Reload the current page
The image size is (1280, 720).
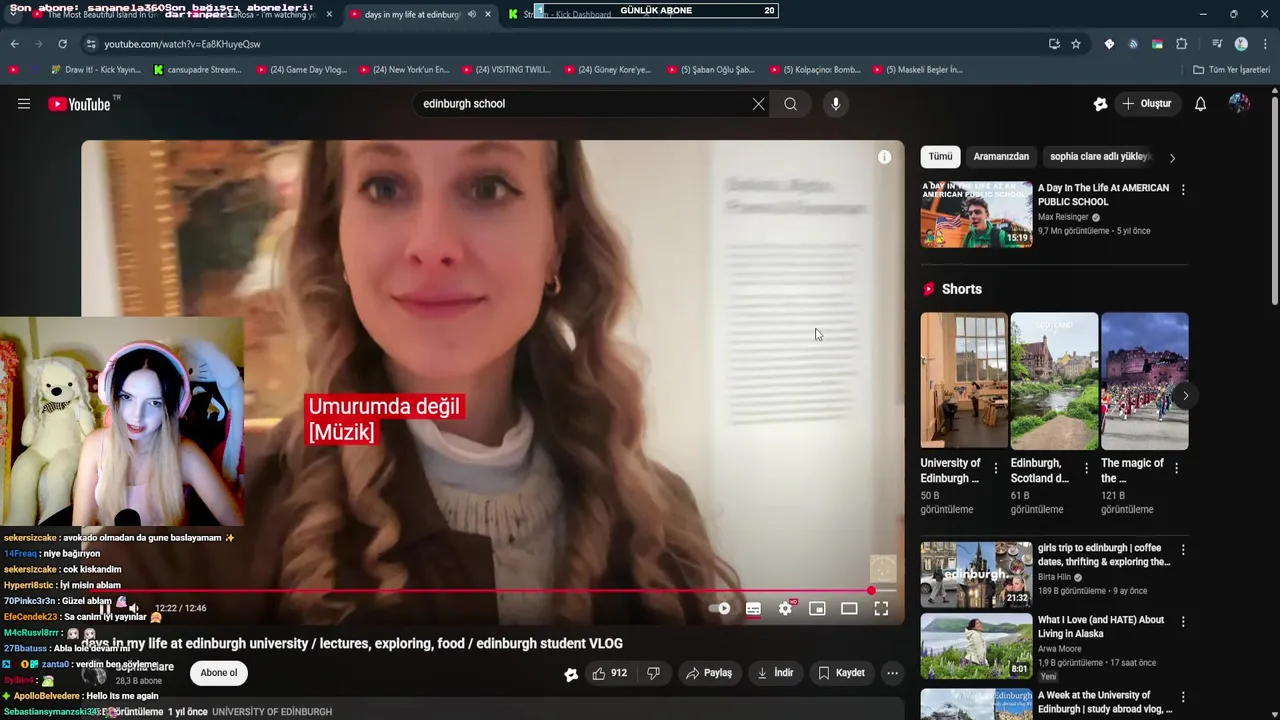pyautogui.click(x=62, y=44)
